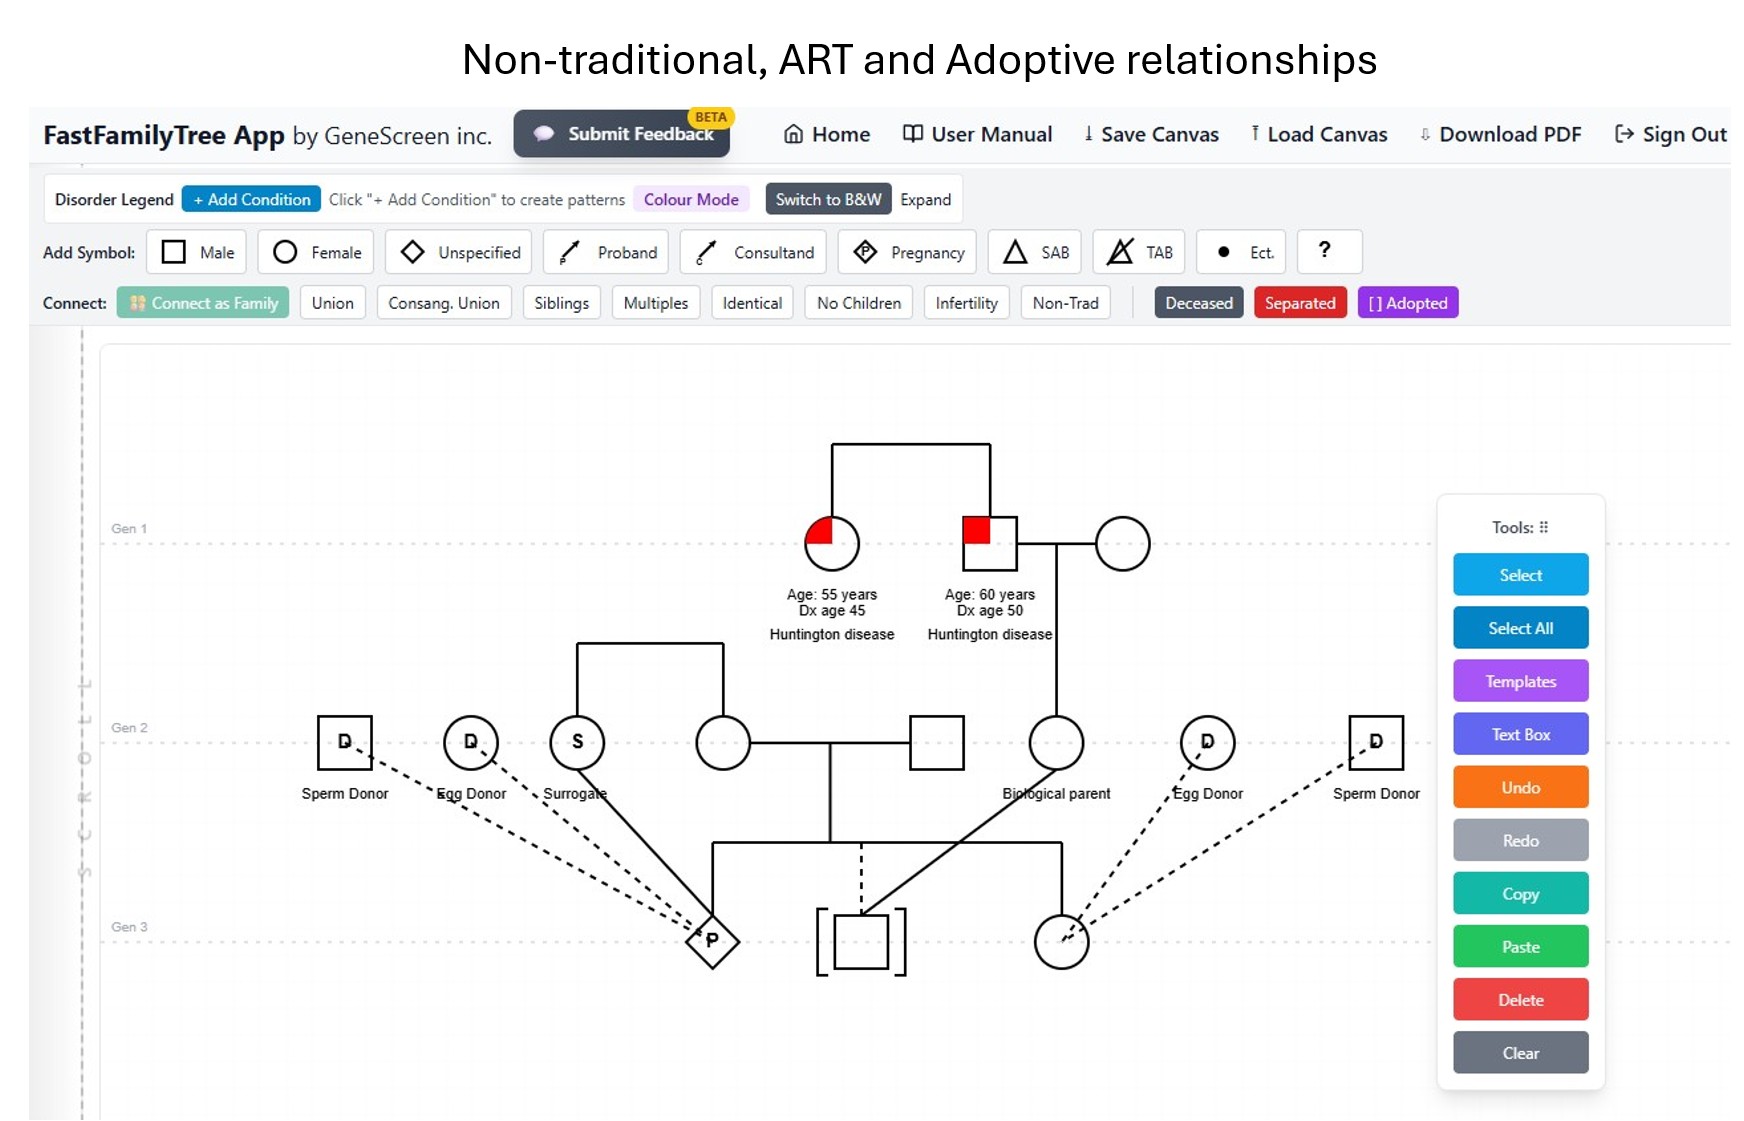Click Select All in Tools
Screen dimensions: 1744x1121
(1520, 628)
